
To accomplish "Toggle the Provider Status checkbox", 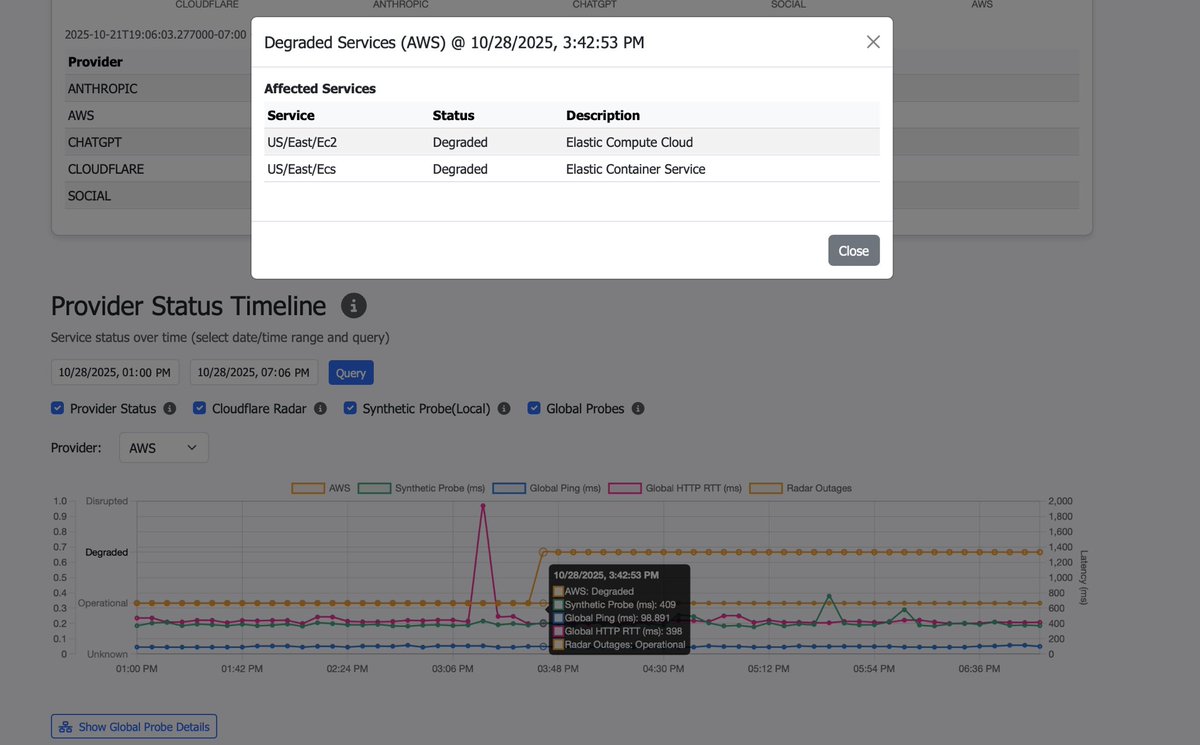I will click(58, 408).
